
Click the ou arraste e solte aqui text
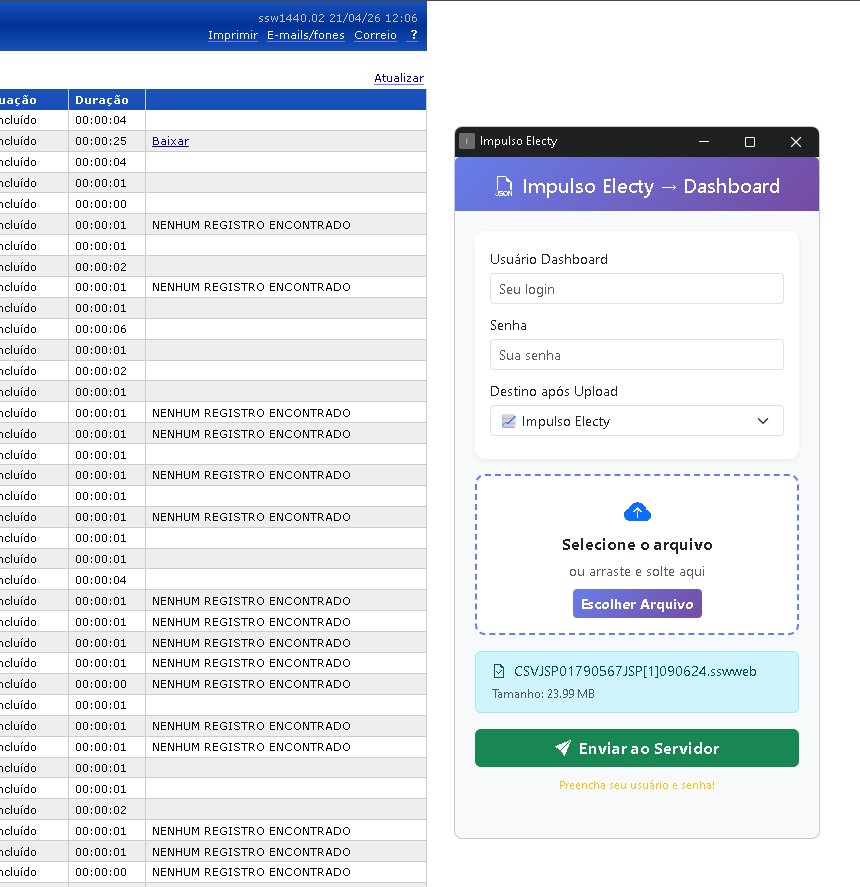coord(637,571)
